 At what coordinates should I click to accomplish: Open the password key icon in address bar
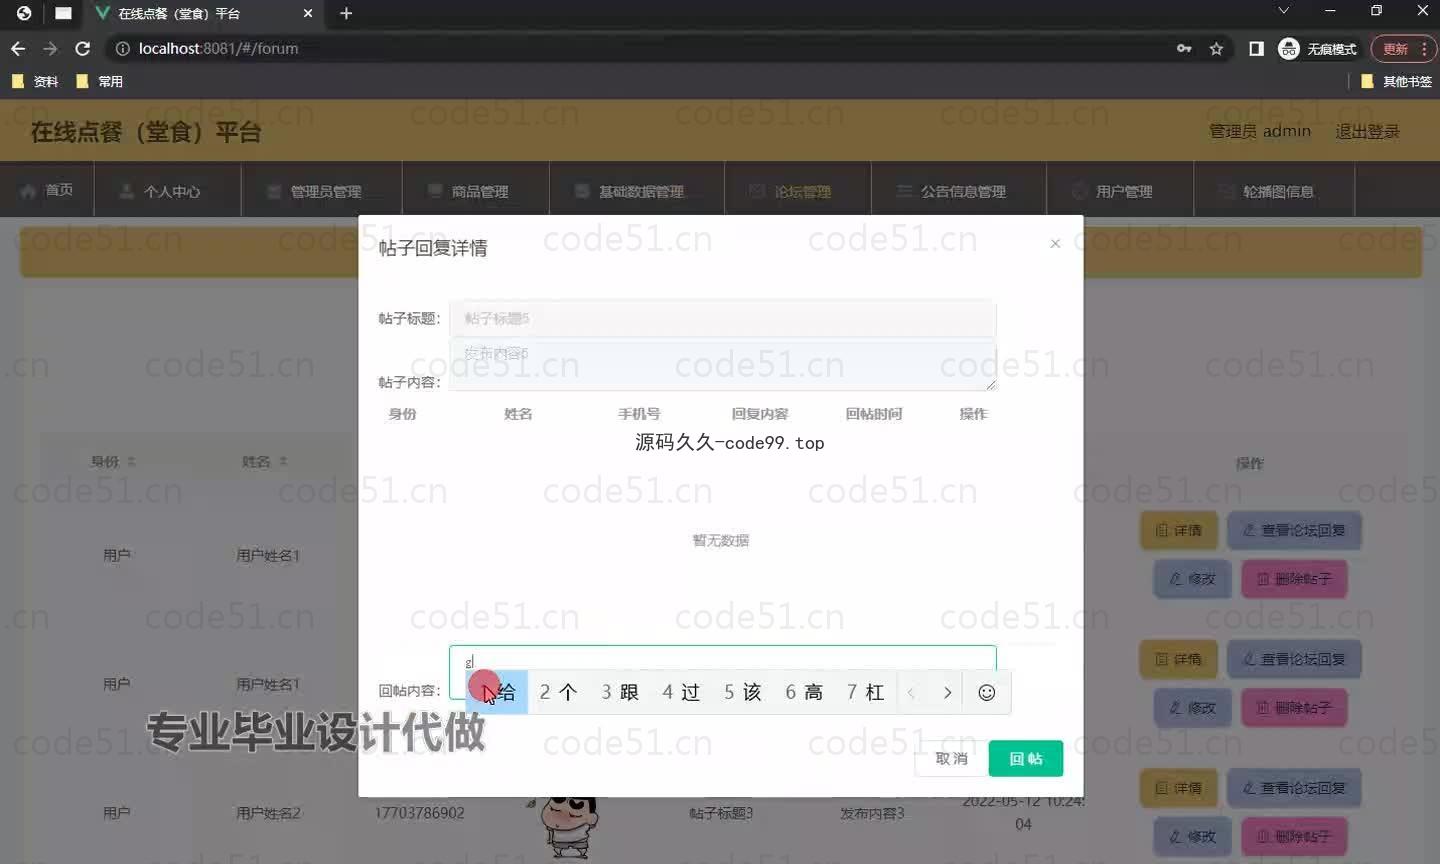tap(1184, 48)
